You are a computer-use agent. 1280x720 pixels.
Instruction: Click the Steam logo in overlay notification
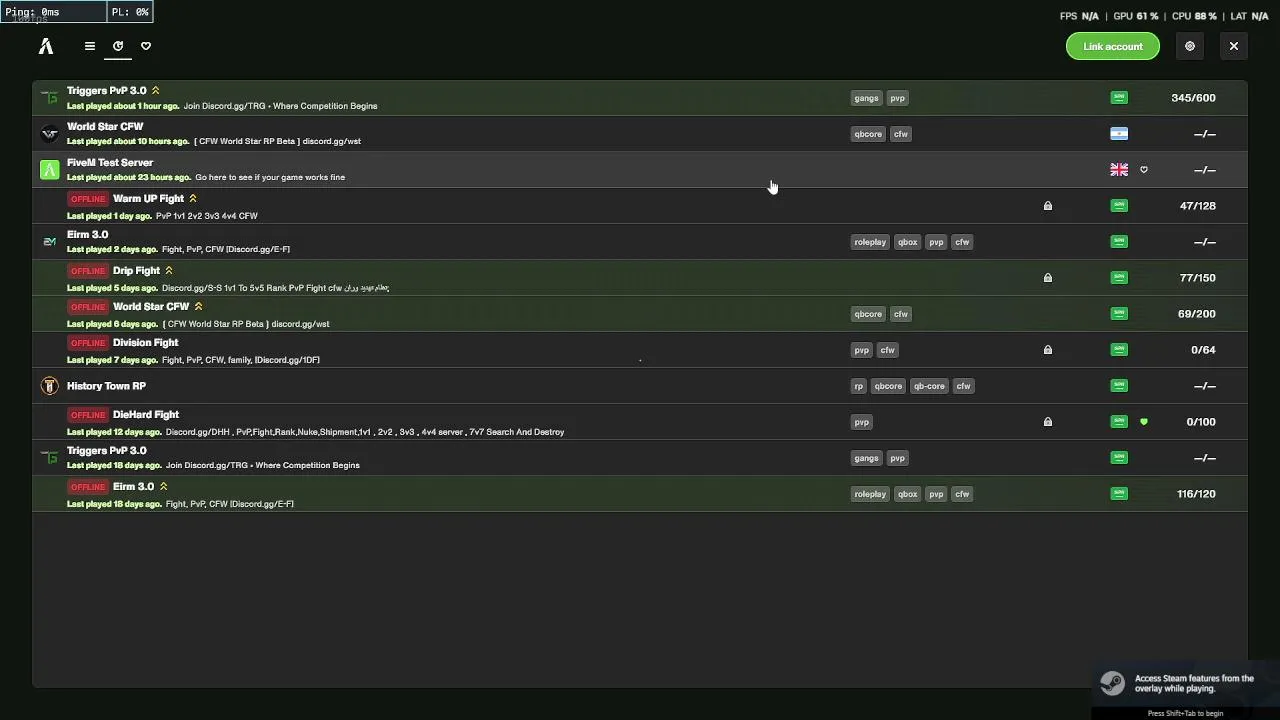[x=1112, y=683]
